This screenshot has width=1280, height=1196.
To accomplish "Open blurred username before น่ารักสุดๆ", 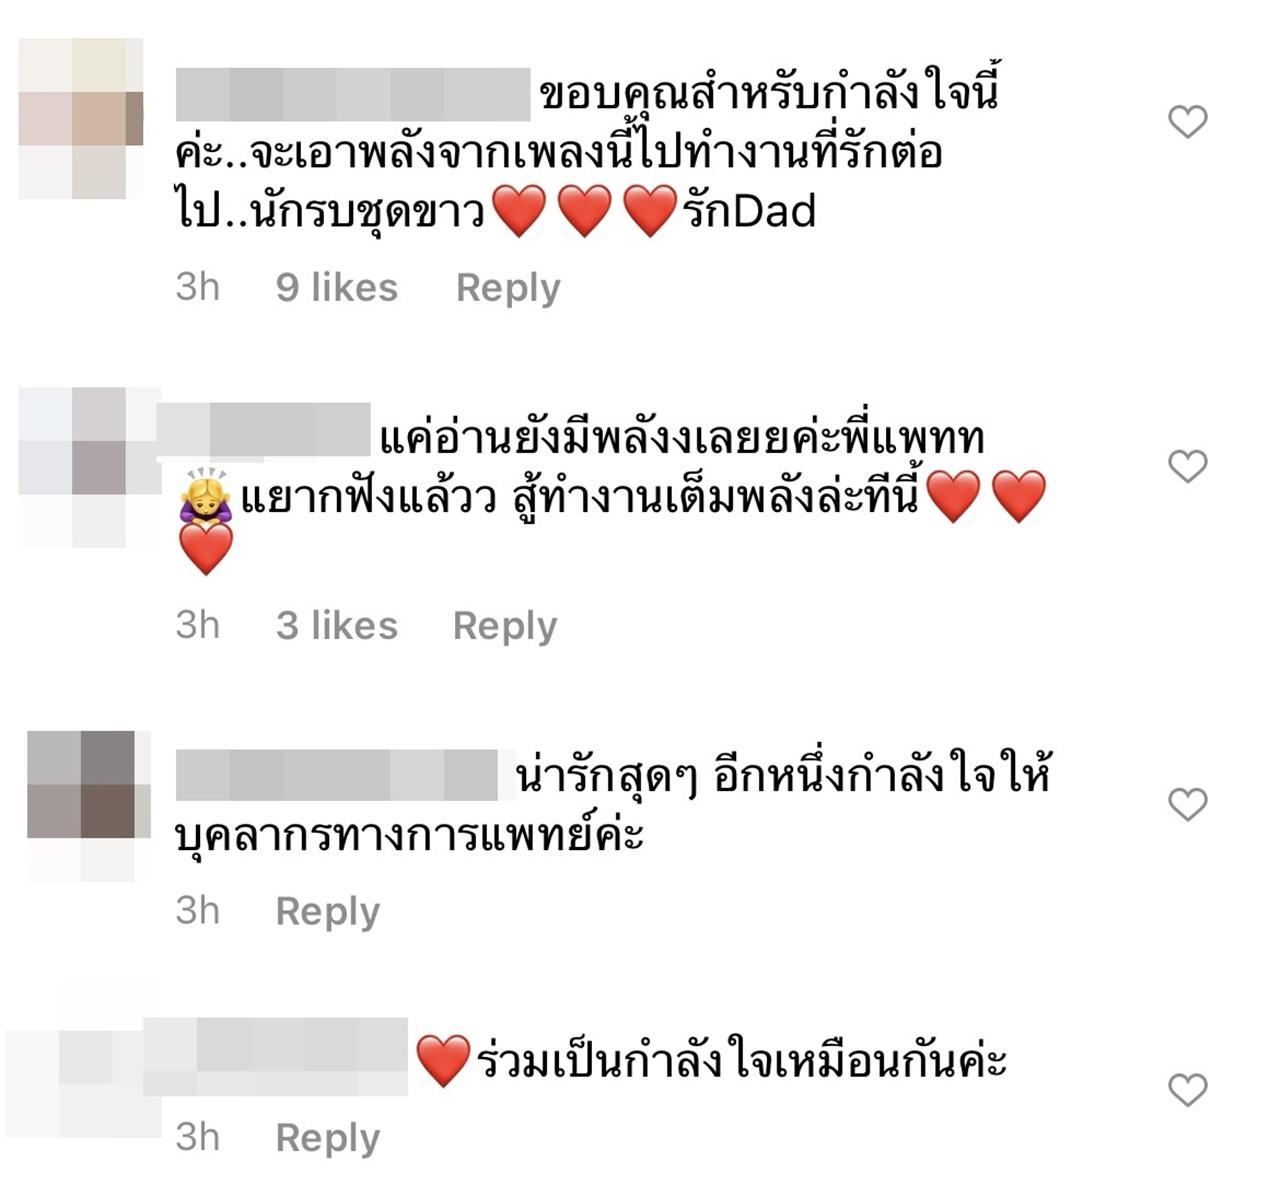I will (x=337, y=774).
